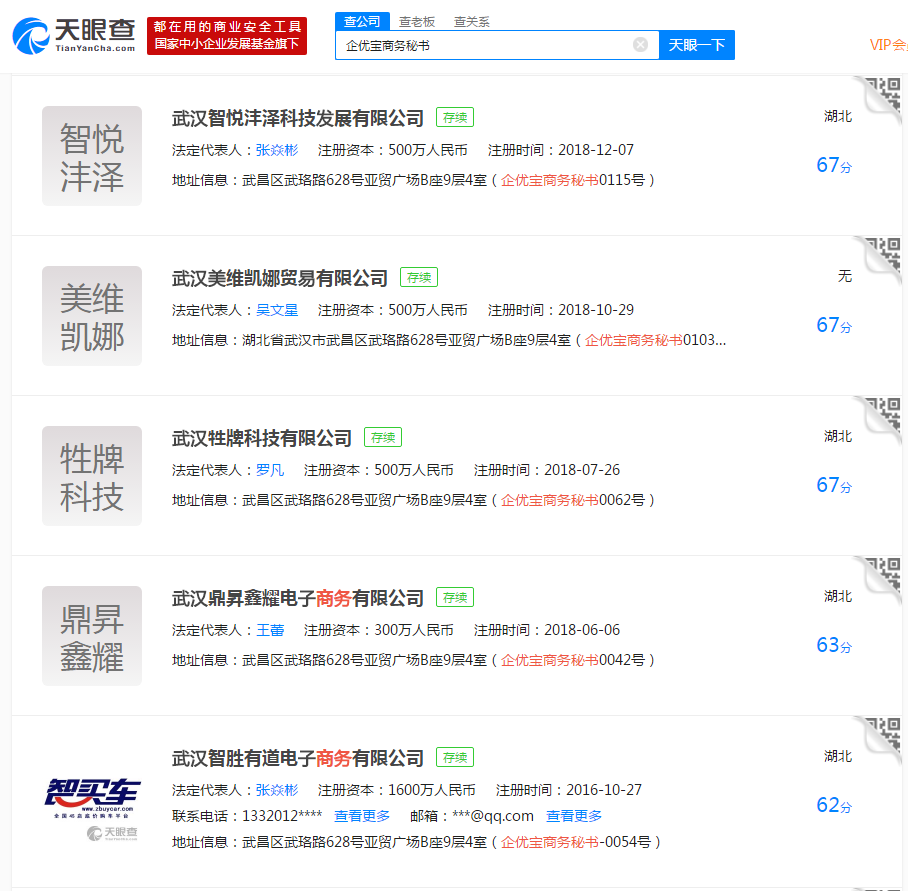Click the 智悦沣泽 logo tile

92,156
